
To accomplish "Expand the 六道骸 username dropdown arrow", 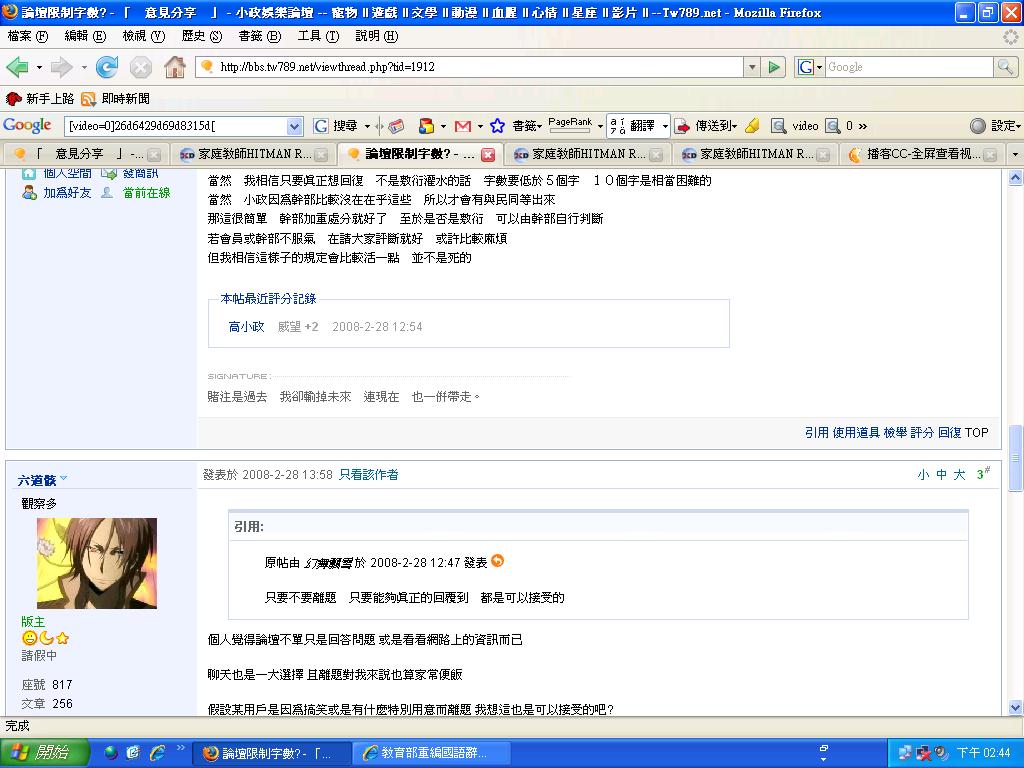I will pyautogui.click(x=64, y=480).
